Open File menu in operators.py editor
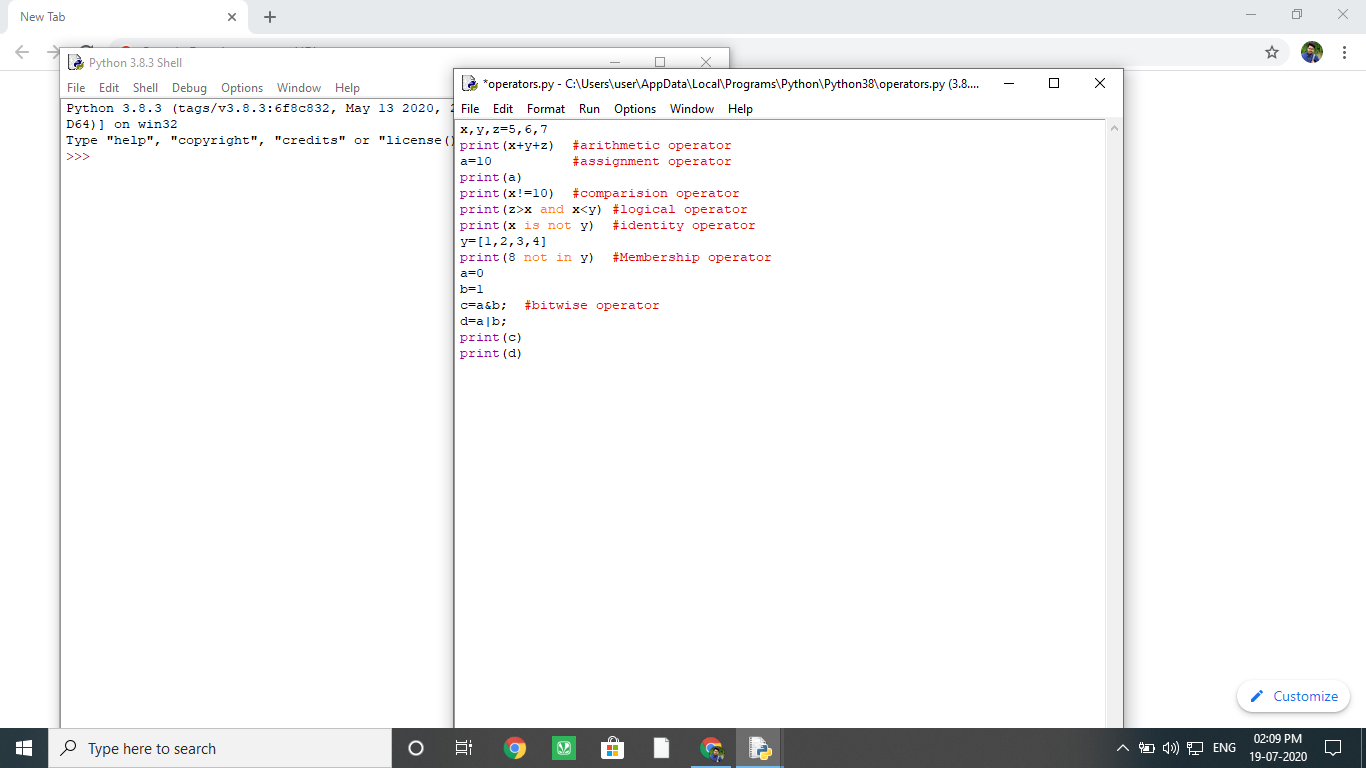 (x=470, y=109)
